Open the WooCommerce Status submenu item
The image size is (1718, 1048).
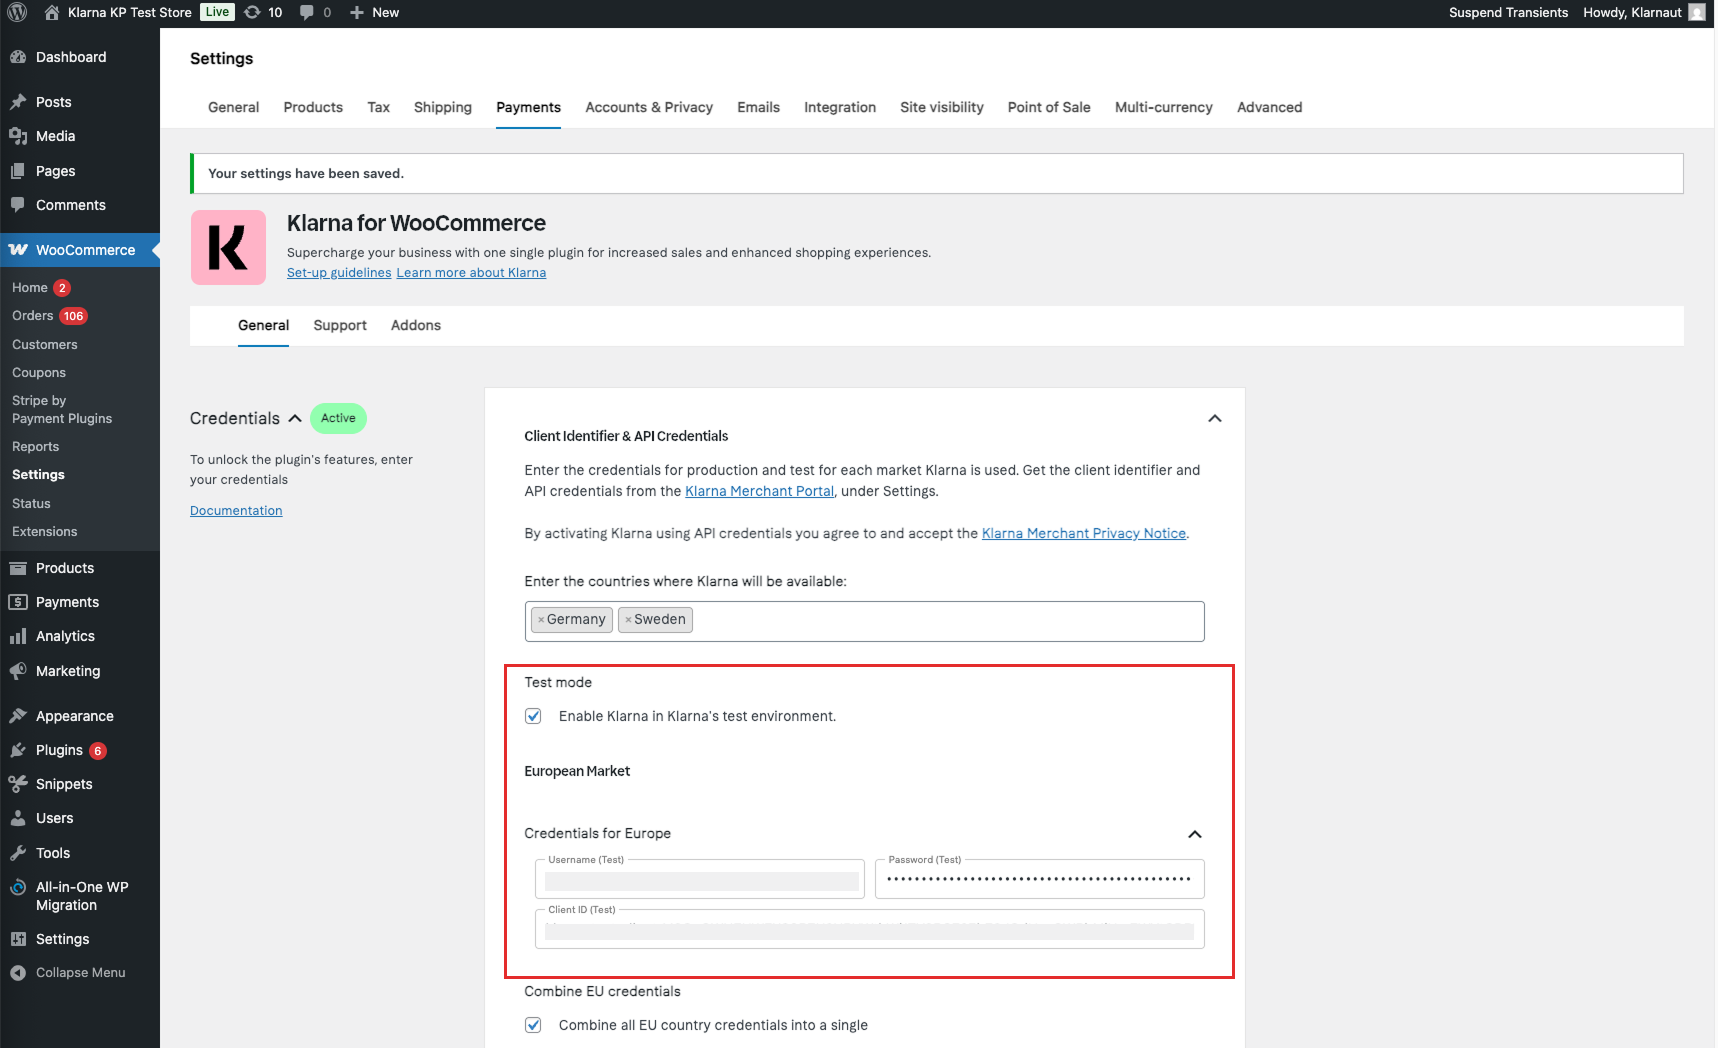[31, 504]
